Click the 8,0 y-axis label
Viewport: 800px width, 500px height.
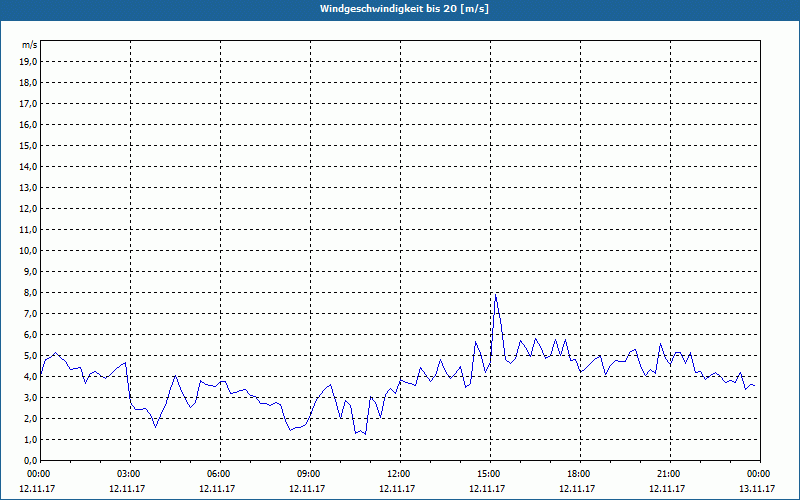pos(30,293)
